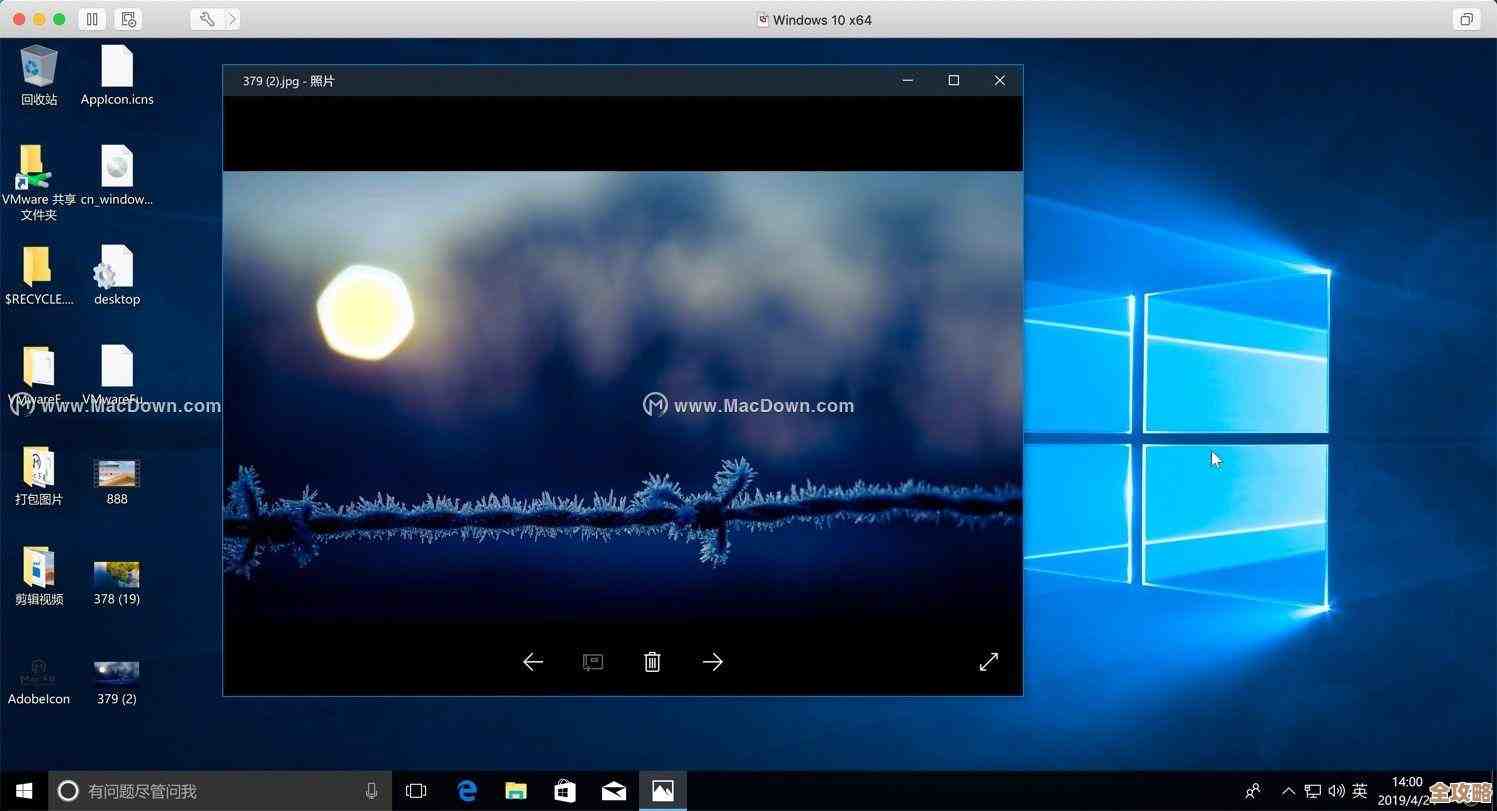
Task: Expand the hidden system tray icons chevron
Action: [1288, 791]
